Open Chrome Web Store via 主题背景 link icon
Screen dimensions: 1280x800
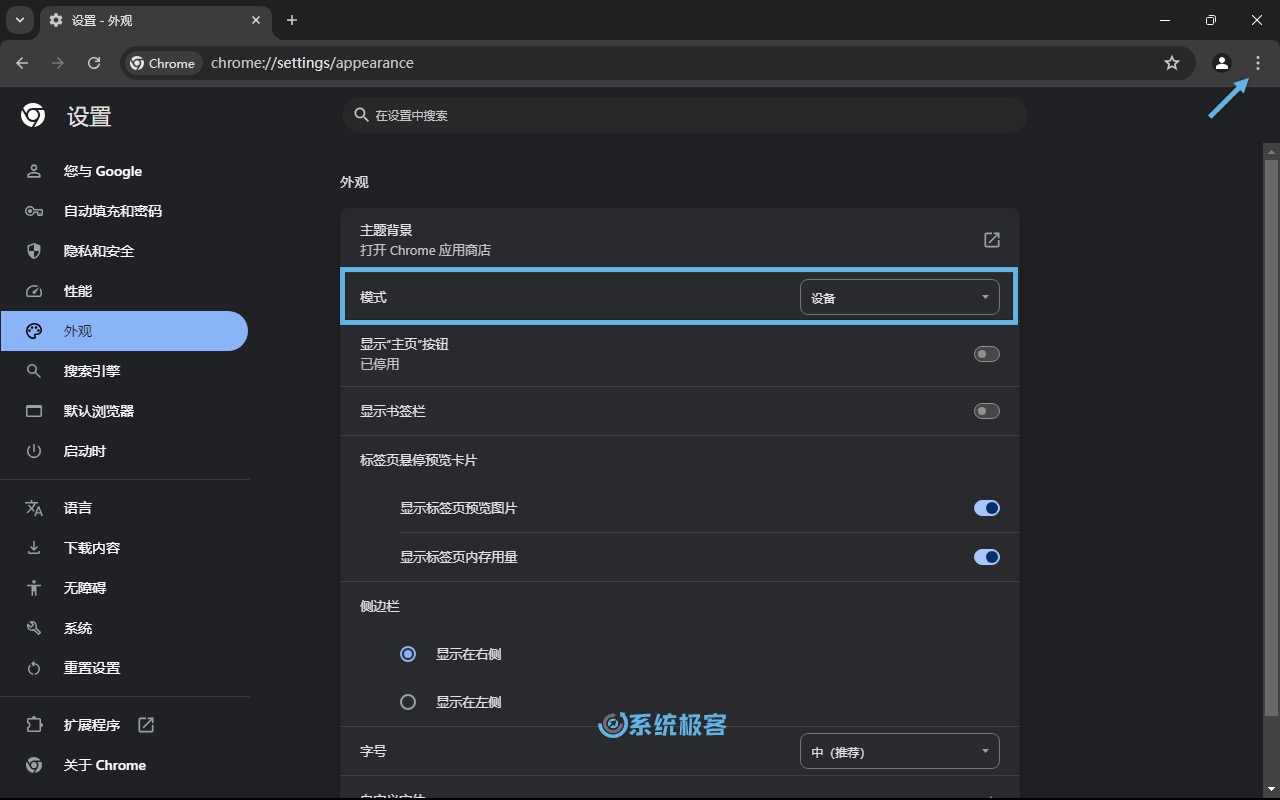tap(991, 240)
